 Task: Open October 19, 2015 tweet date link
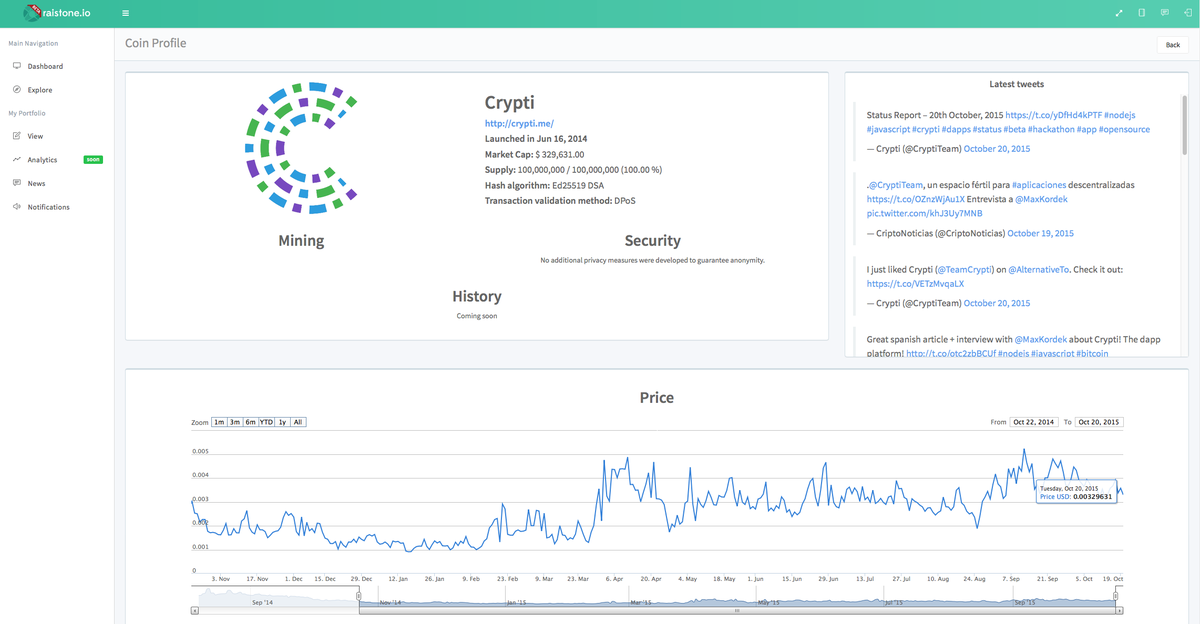click(x=1040, y=233)
